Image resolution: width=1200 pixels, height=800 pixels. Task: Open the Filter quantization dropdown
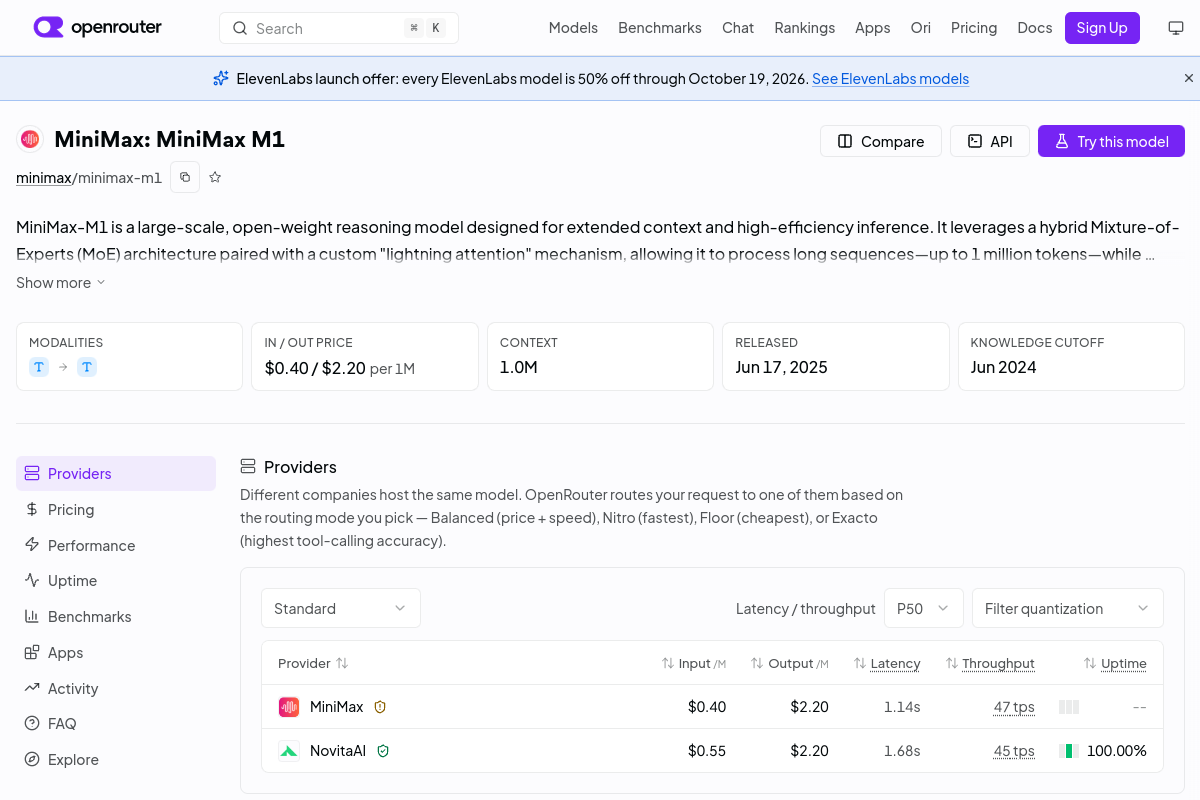coord(1068,608)
